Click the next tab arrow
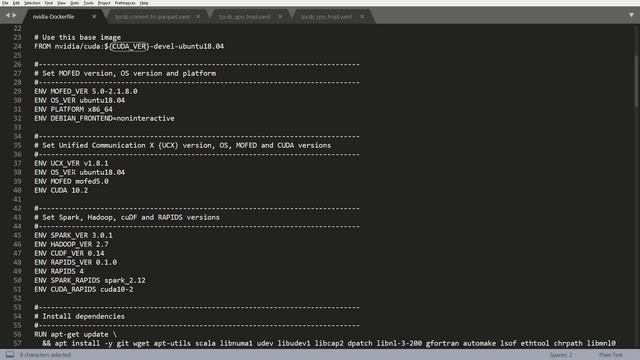Screen dimensions: 640x360 (x=14, y=15)
